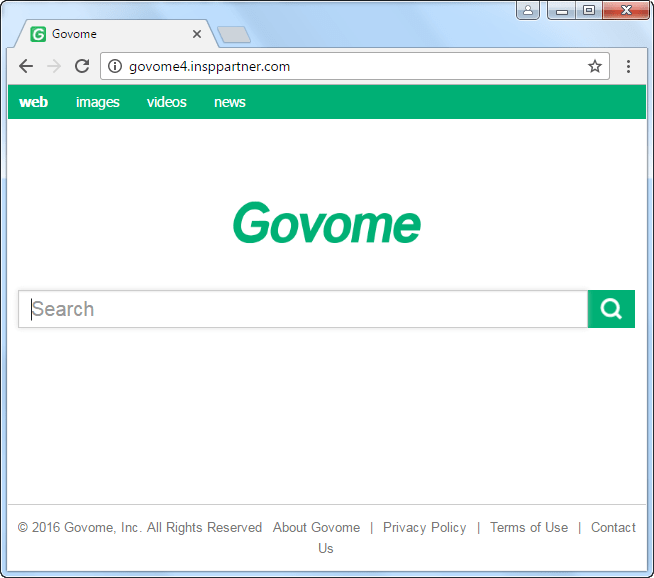Maximize the browser window
The height and width of the screenshot is (578, 654).
589,10
